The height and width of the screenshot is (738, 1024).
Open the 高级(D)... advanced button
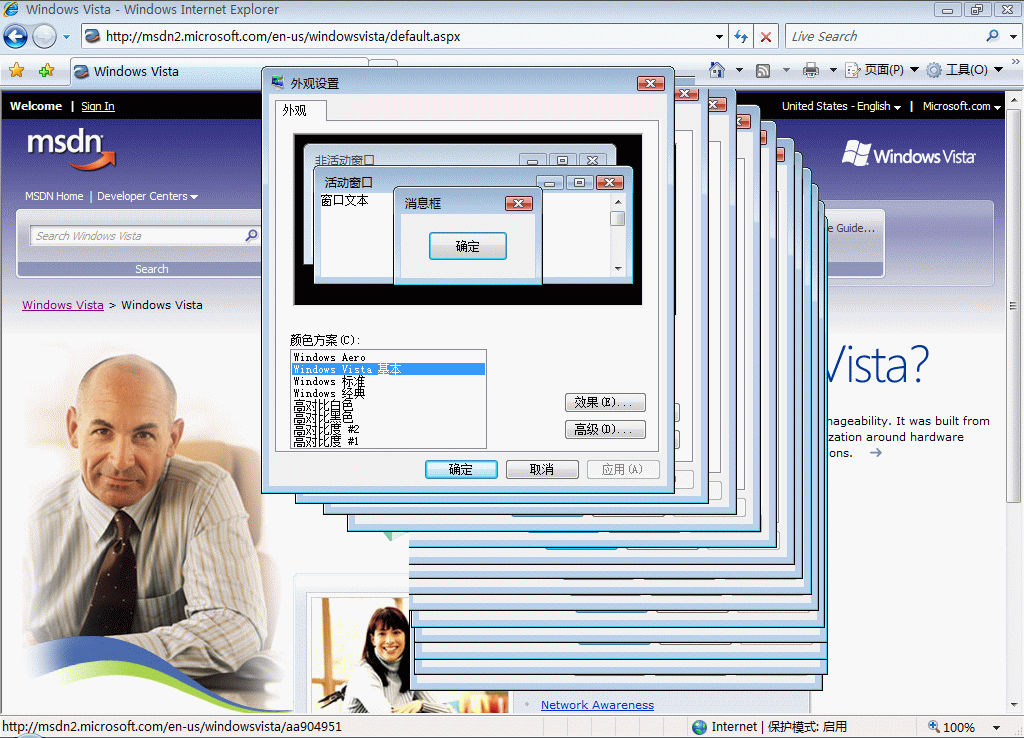point(605,430)
